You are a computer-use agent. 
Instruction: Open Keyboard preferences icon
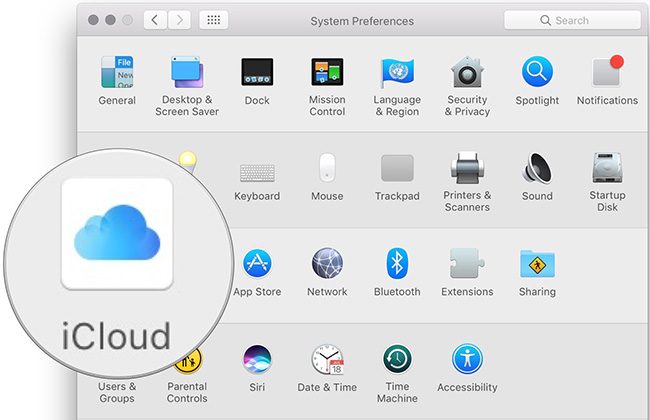click(x=257, y=173)
